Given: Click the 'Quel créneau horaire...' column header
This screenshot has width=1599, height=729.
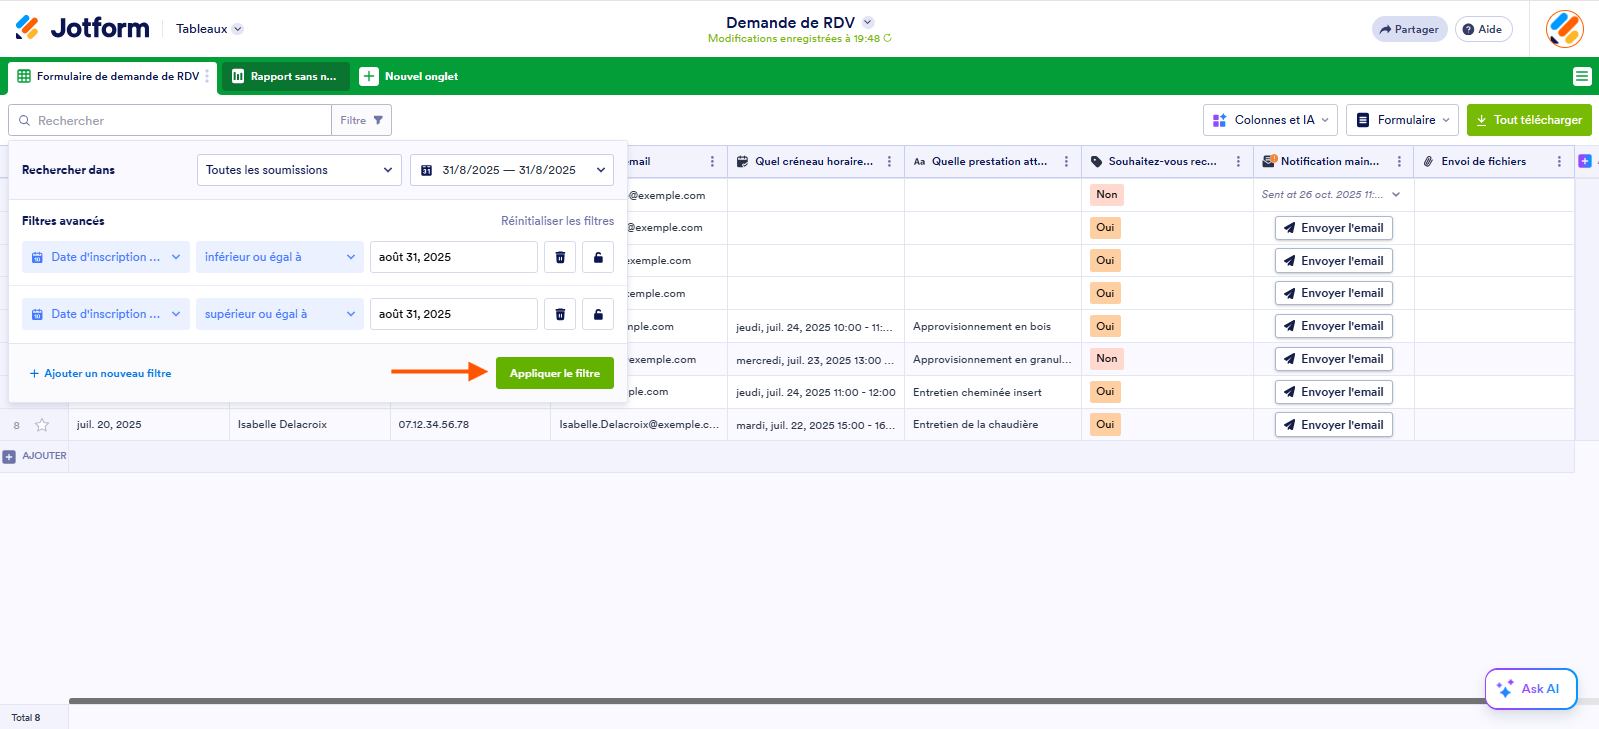Looking at the screenshot, I should 815,161.
